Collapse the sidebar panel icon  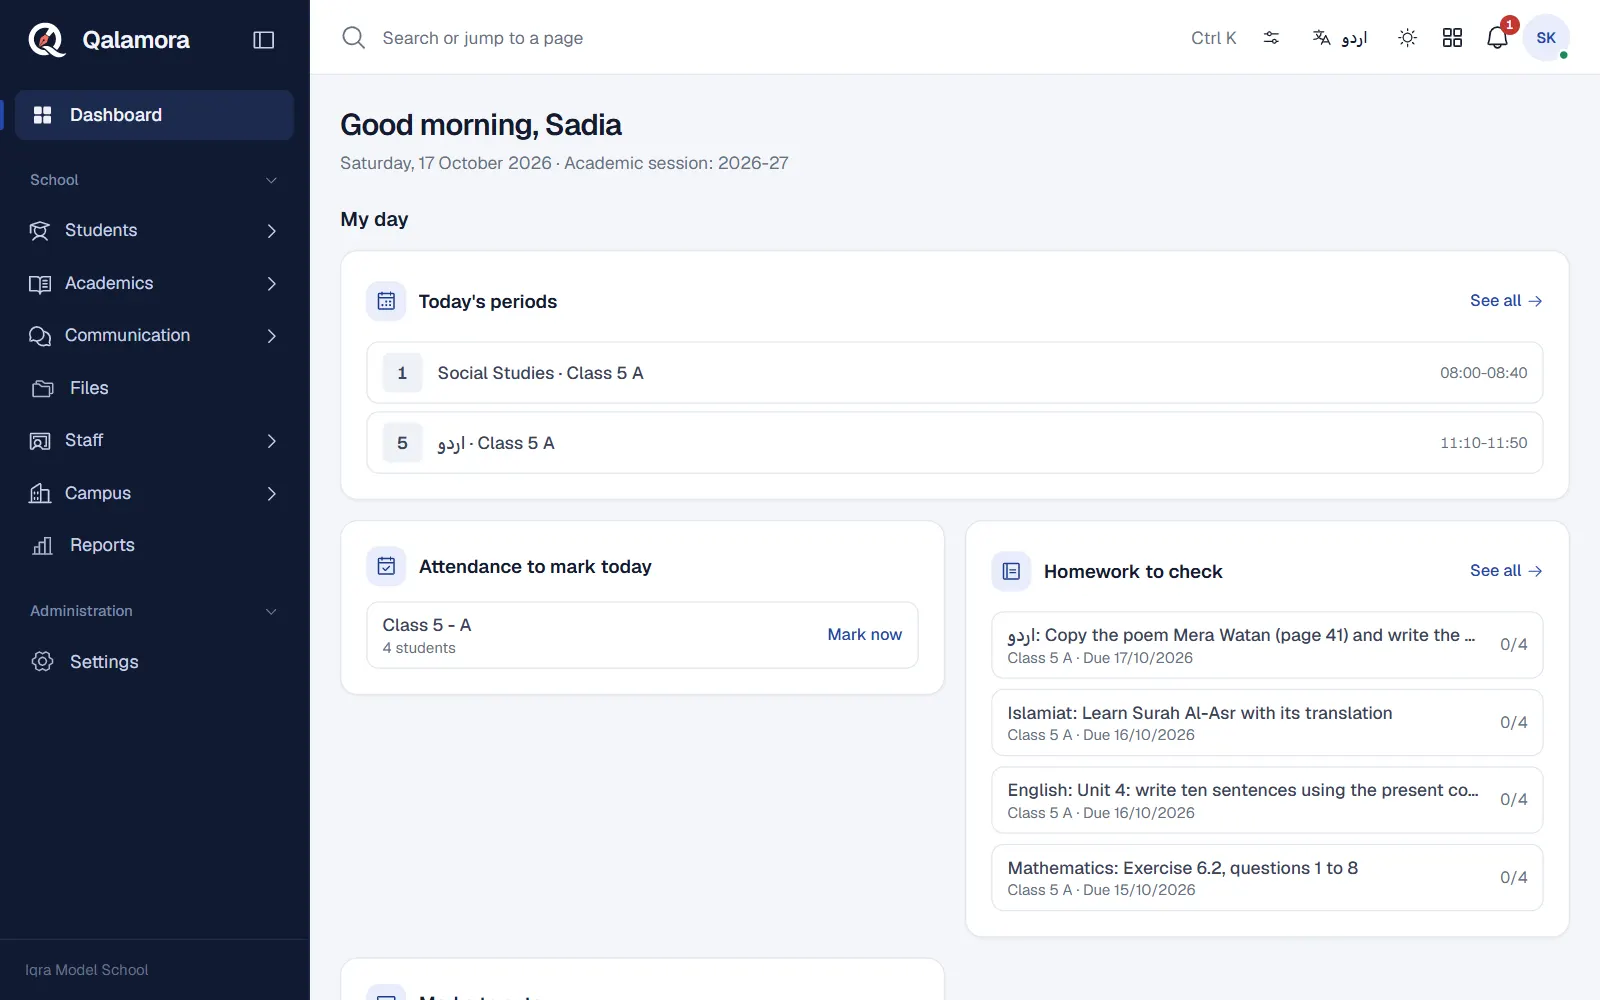point(264,40)
